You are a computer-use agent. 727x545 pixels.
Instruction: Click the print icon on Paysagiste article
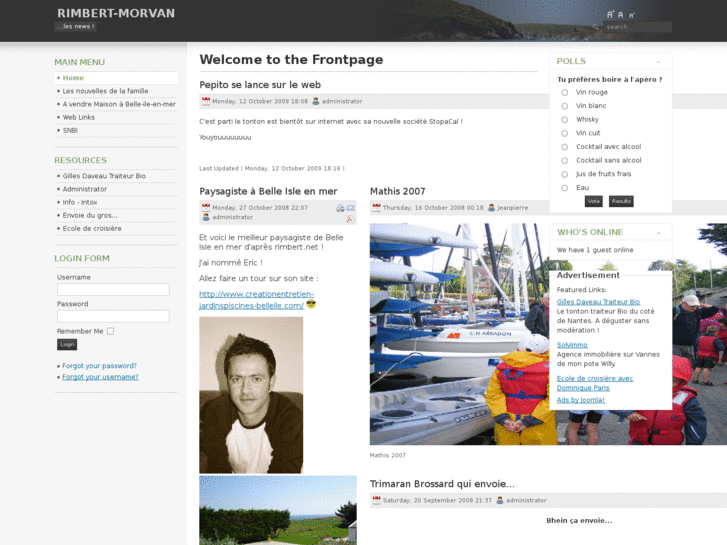coord(340,208)
